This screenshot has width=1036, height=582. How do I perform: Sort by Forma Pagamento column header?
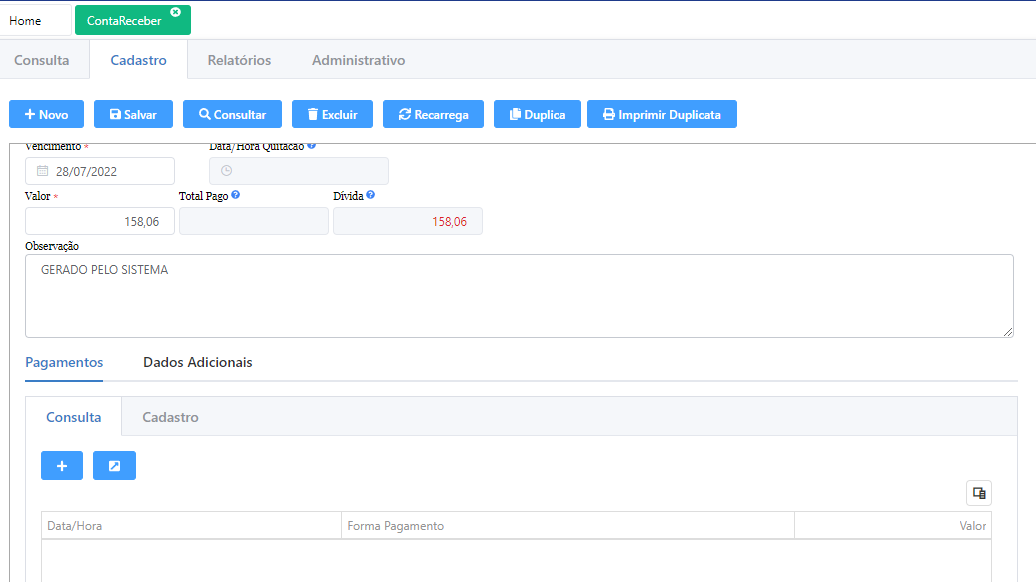(567, 526)
